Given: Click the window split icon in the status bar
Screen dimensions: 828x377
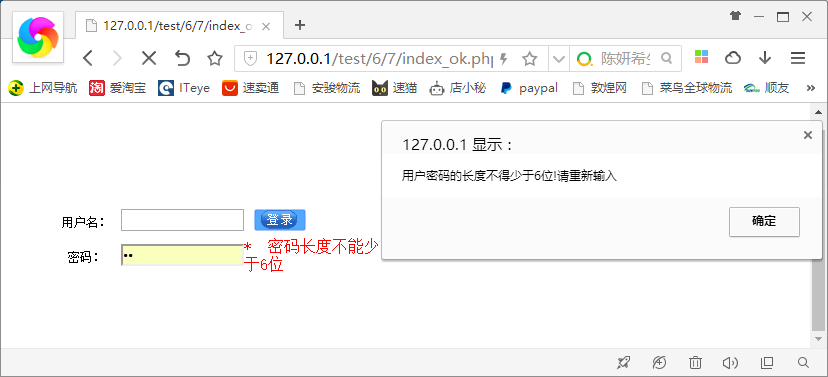Looking at the screenshot, I should (767, 362).
